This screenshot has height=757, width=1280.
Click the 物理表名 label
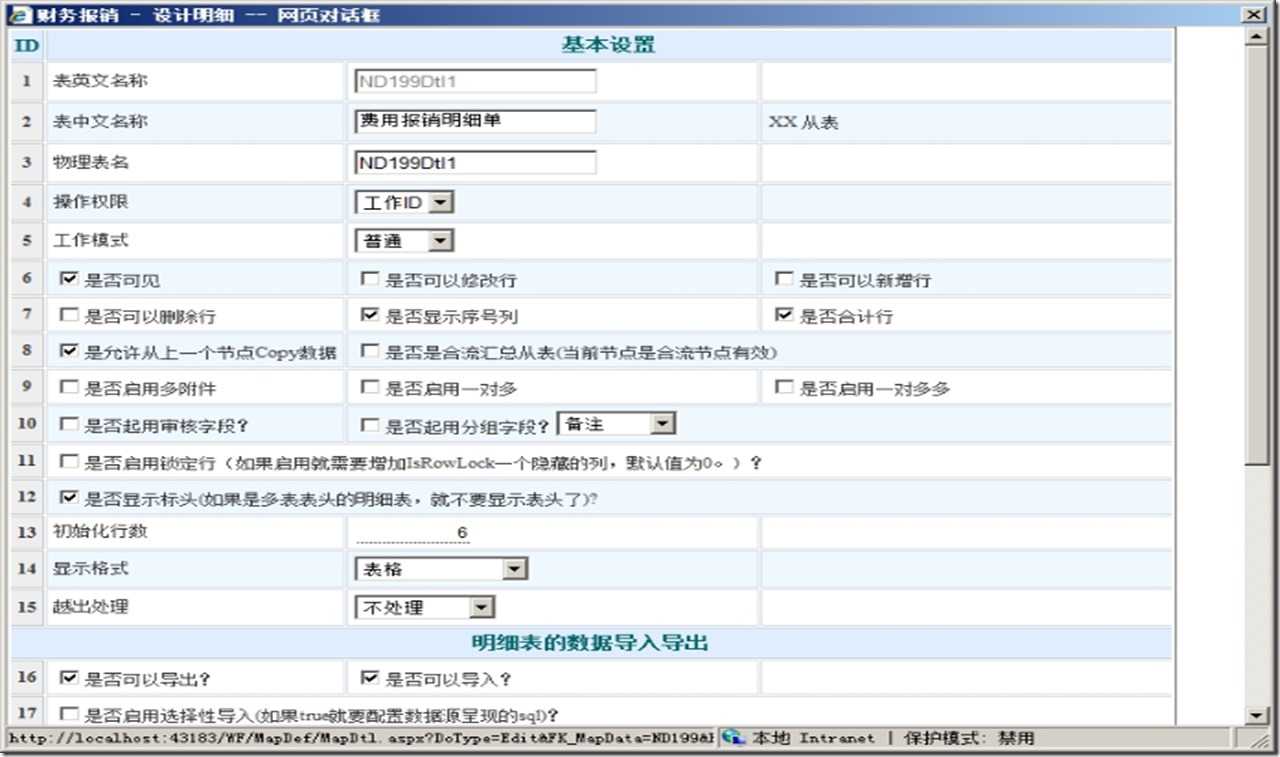pos(91,161)
